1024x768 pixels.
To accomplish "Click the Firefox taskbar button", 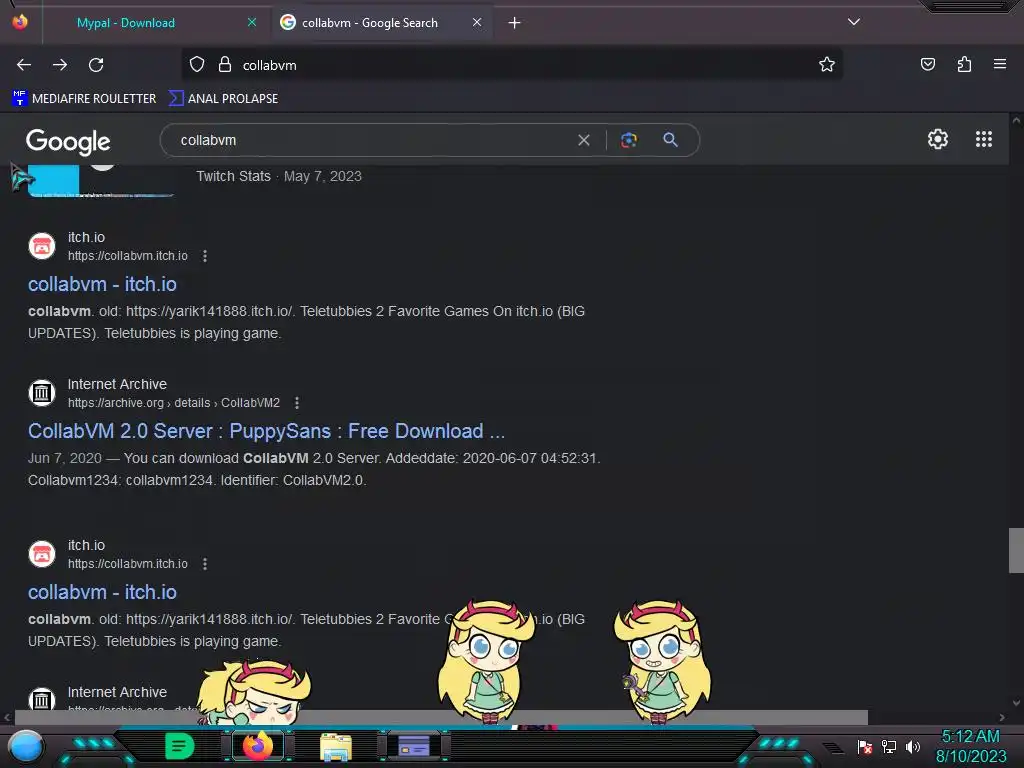I will (258, 746).
